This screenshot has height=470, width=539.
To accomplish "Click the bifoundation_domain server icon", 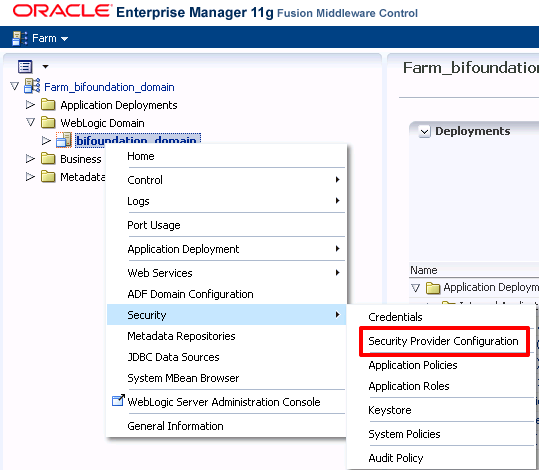I will tap(64, 140).
